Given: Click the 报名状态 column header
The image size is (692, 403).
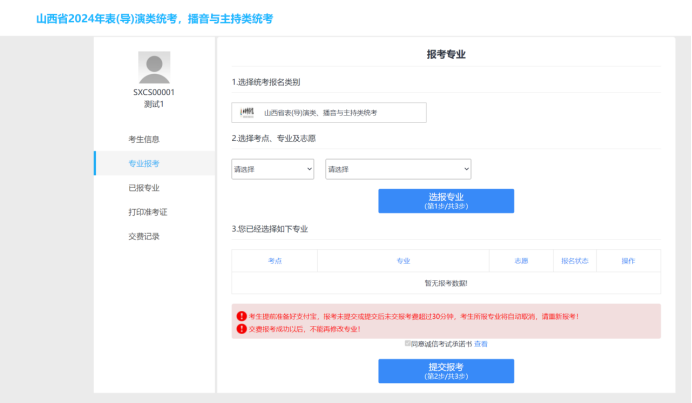Looking at the screenshot, I should click(574, 261).
